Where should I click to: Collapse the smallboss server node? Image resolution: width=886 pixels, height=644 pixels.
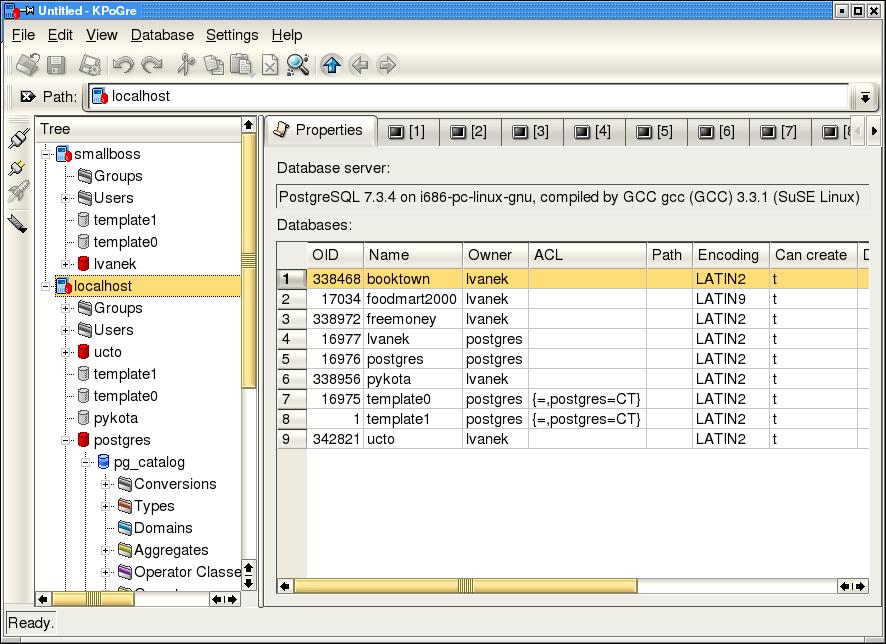(x=46, y=154)
